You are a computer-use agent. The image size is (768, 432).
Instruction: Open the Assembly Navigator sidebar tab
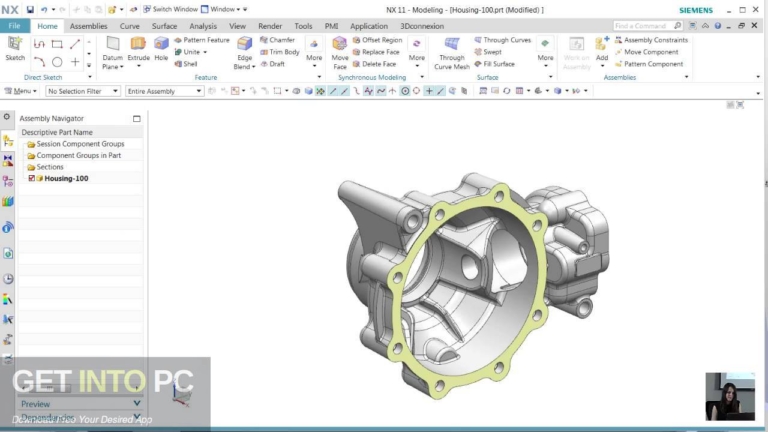(8, 141)
